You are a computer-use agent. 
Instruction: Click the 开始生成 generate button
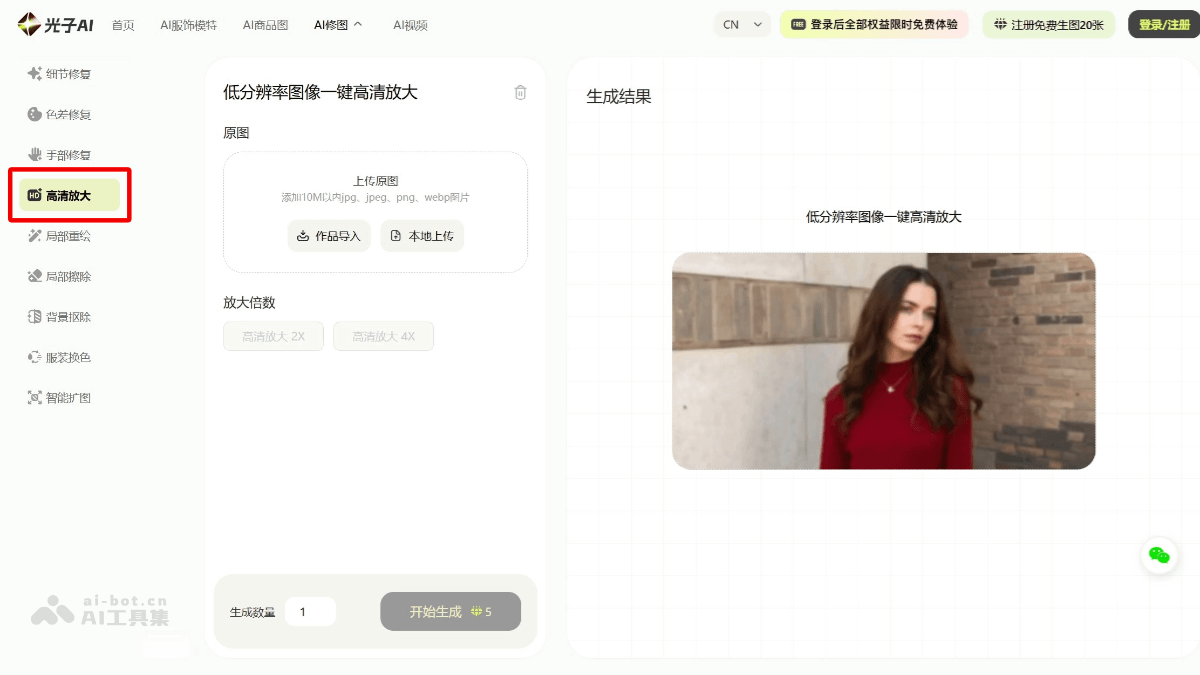click(x=450, y=611)
